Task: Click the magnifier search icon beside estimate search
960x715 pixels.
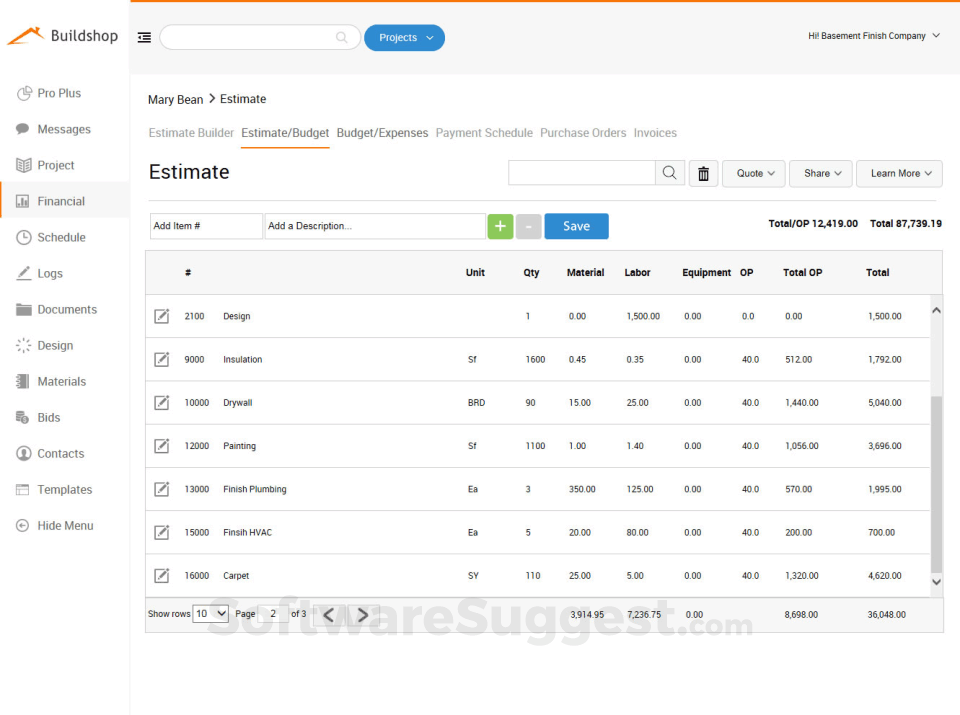Action: point(669,173)
